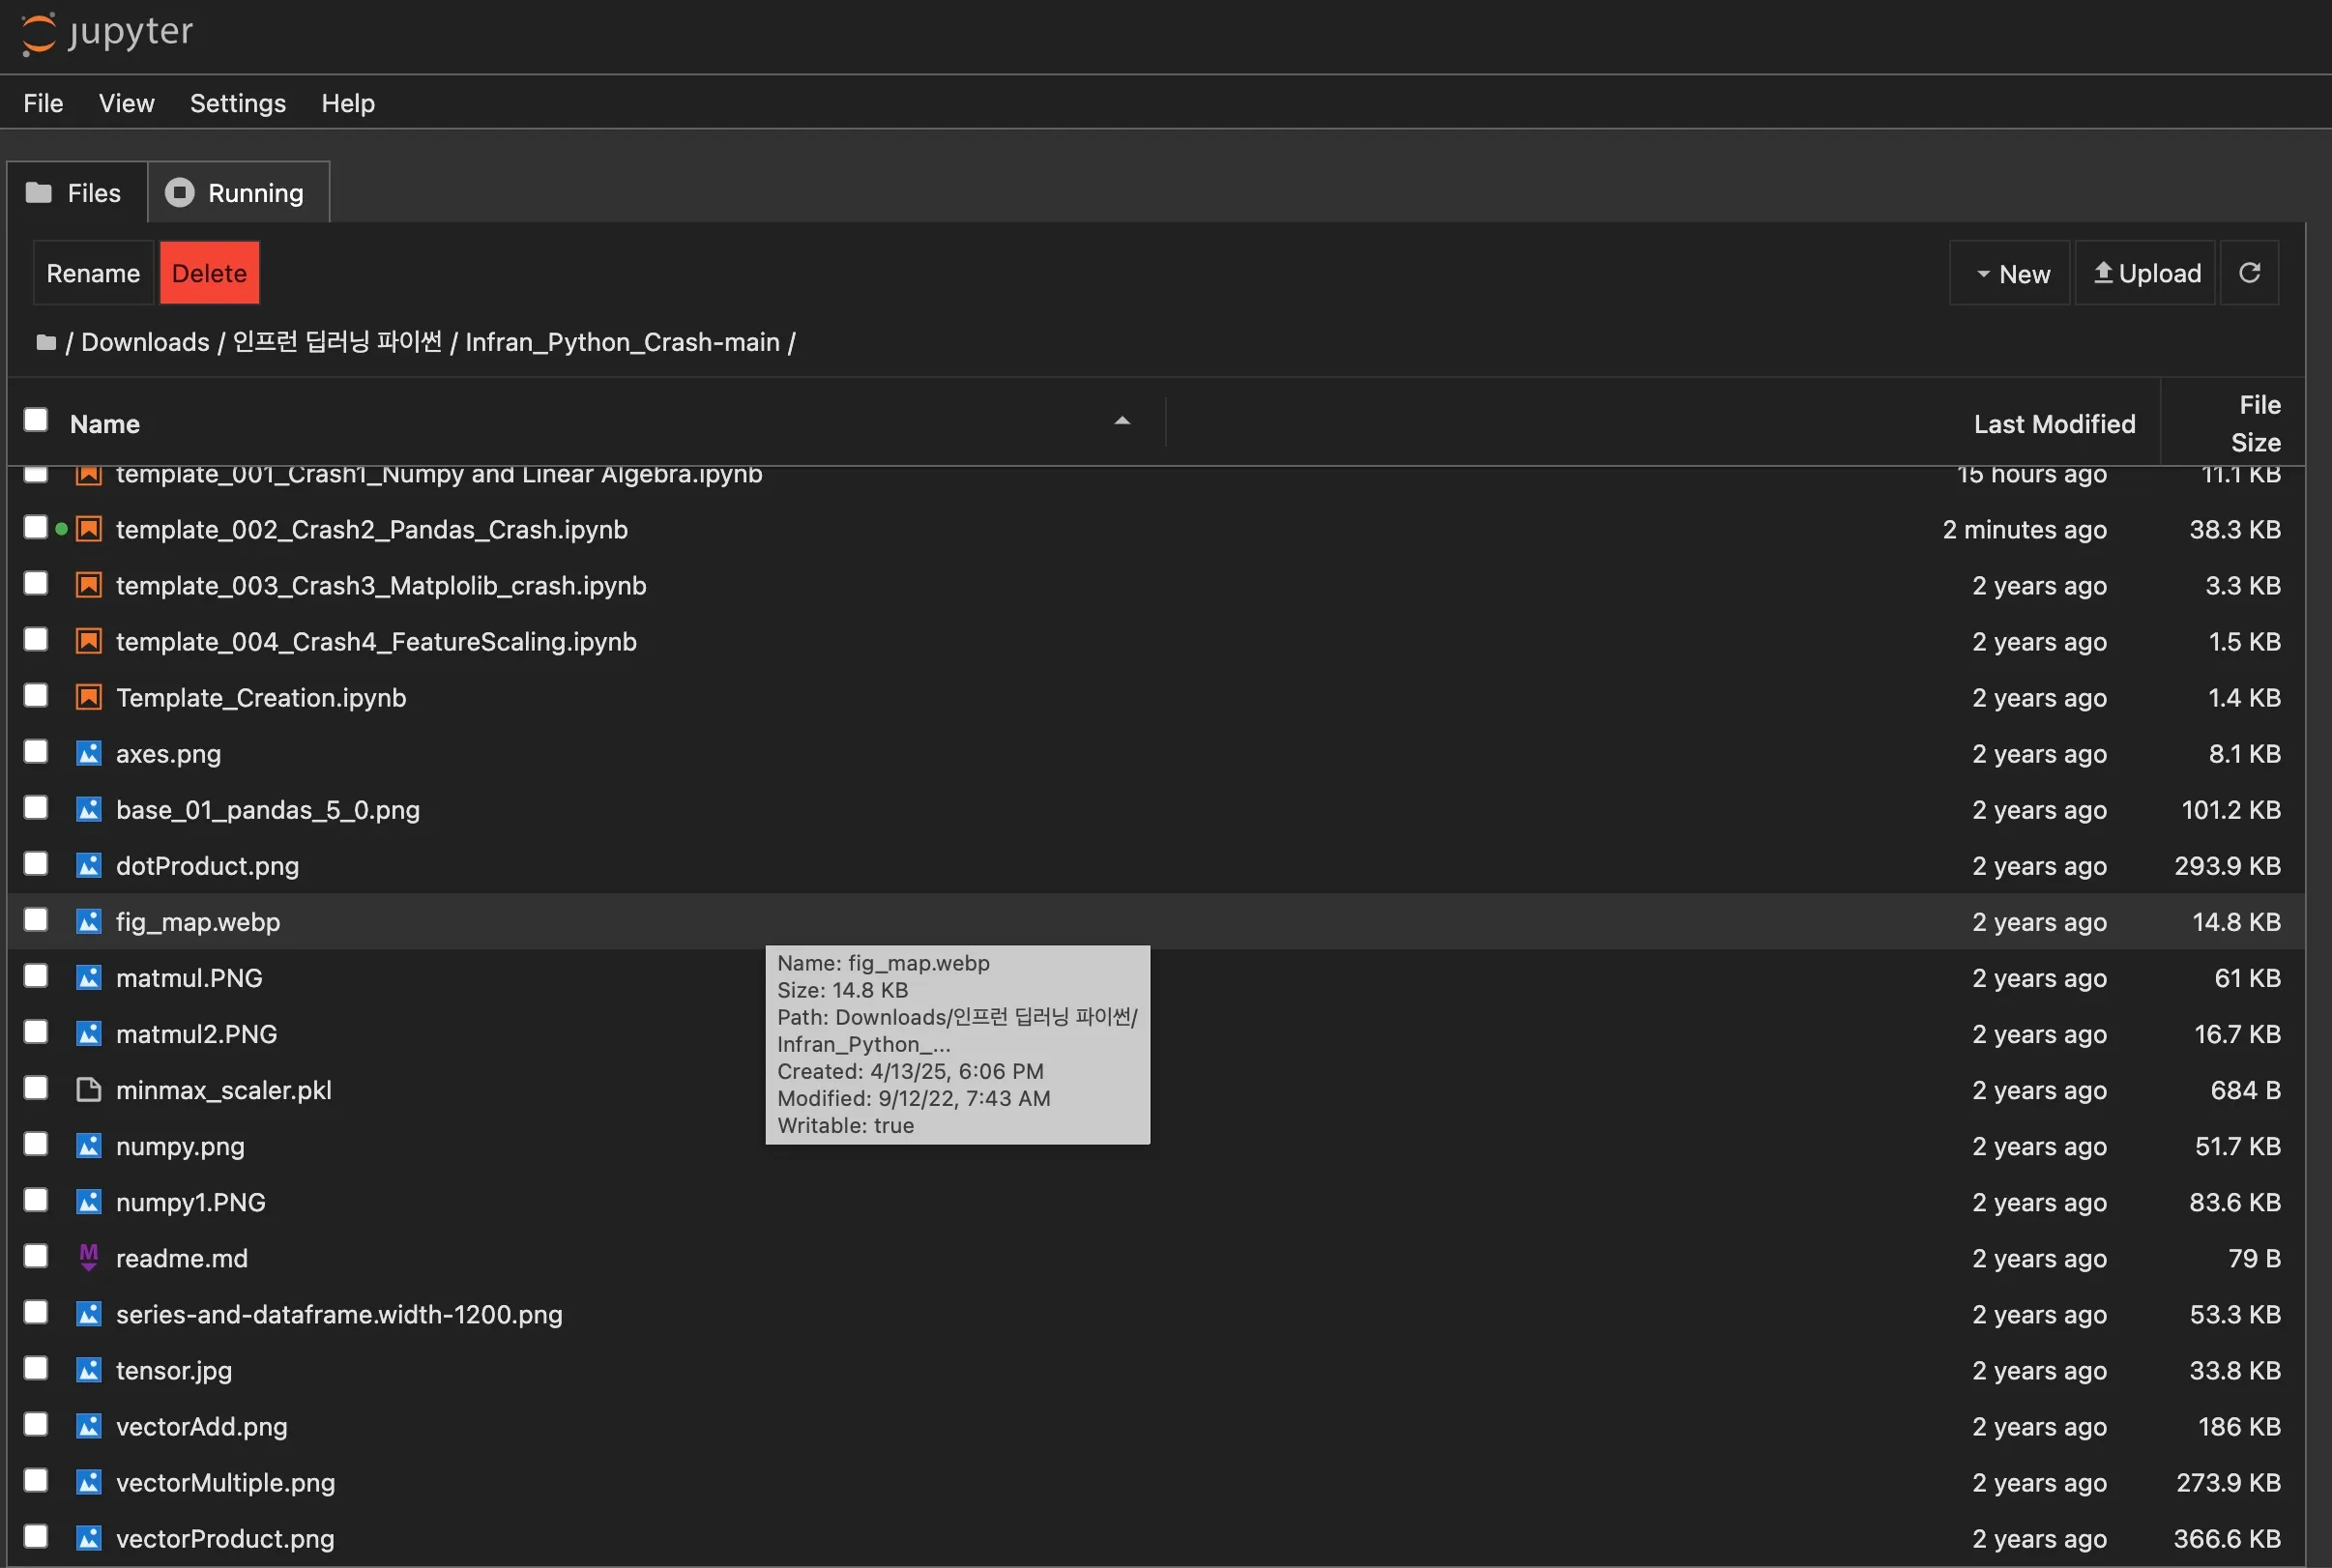Open tensor.jpg file name
Screen dimensions: 2332x1568
pos(173,1369)
